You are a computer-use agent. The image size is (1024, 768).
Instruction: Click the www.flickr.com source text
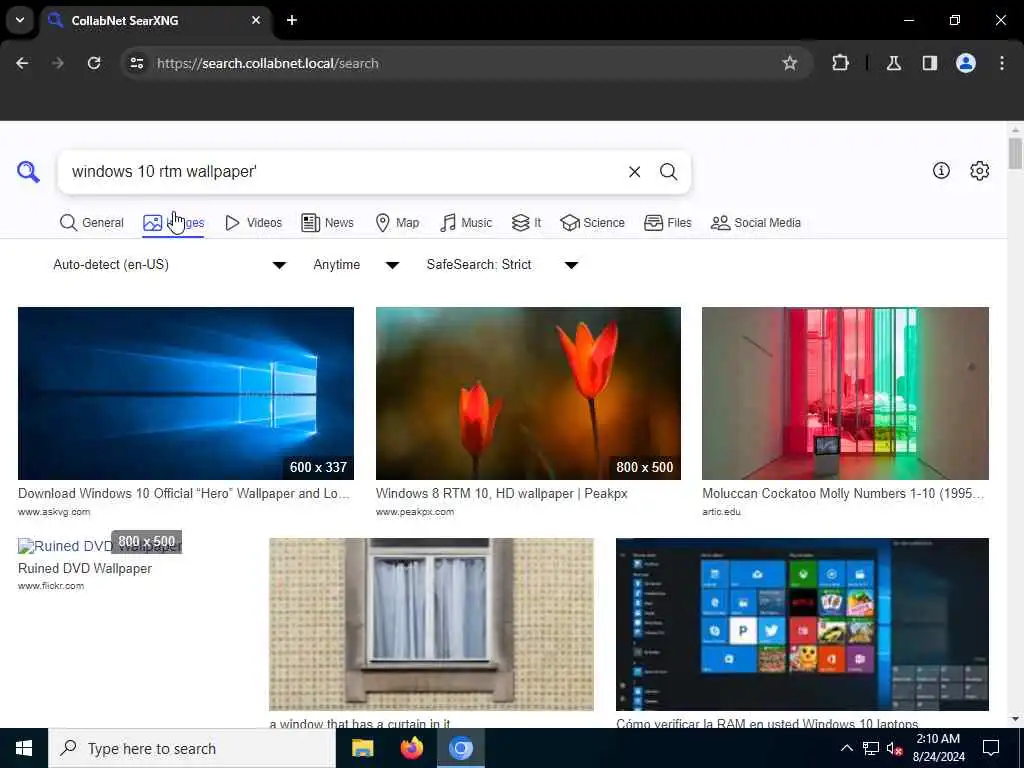pyautogui.click(x=51, y=586)
